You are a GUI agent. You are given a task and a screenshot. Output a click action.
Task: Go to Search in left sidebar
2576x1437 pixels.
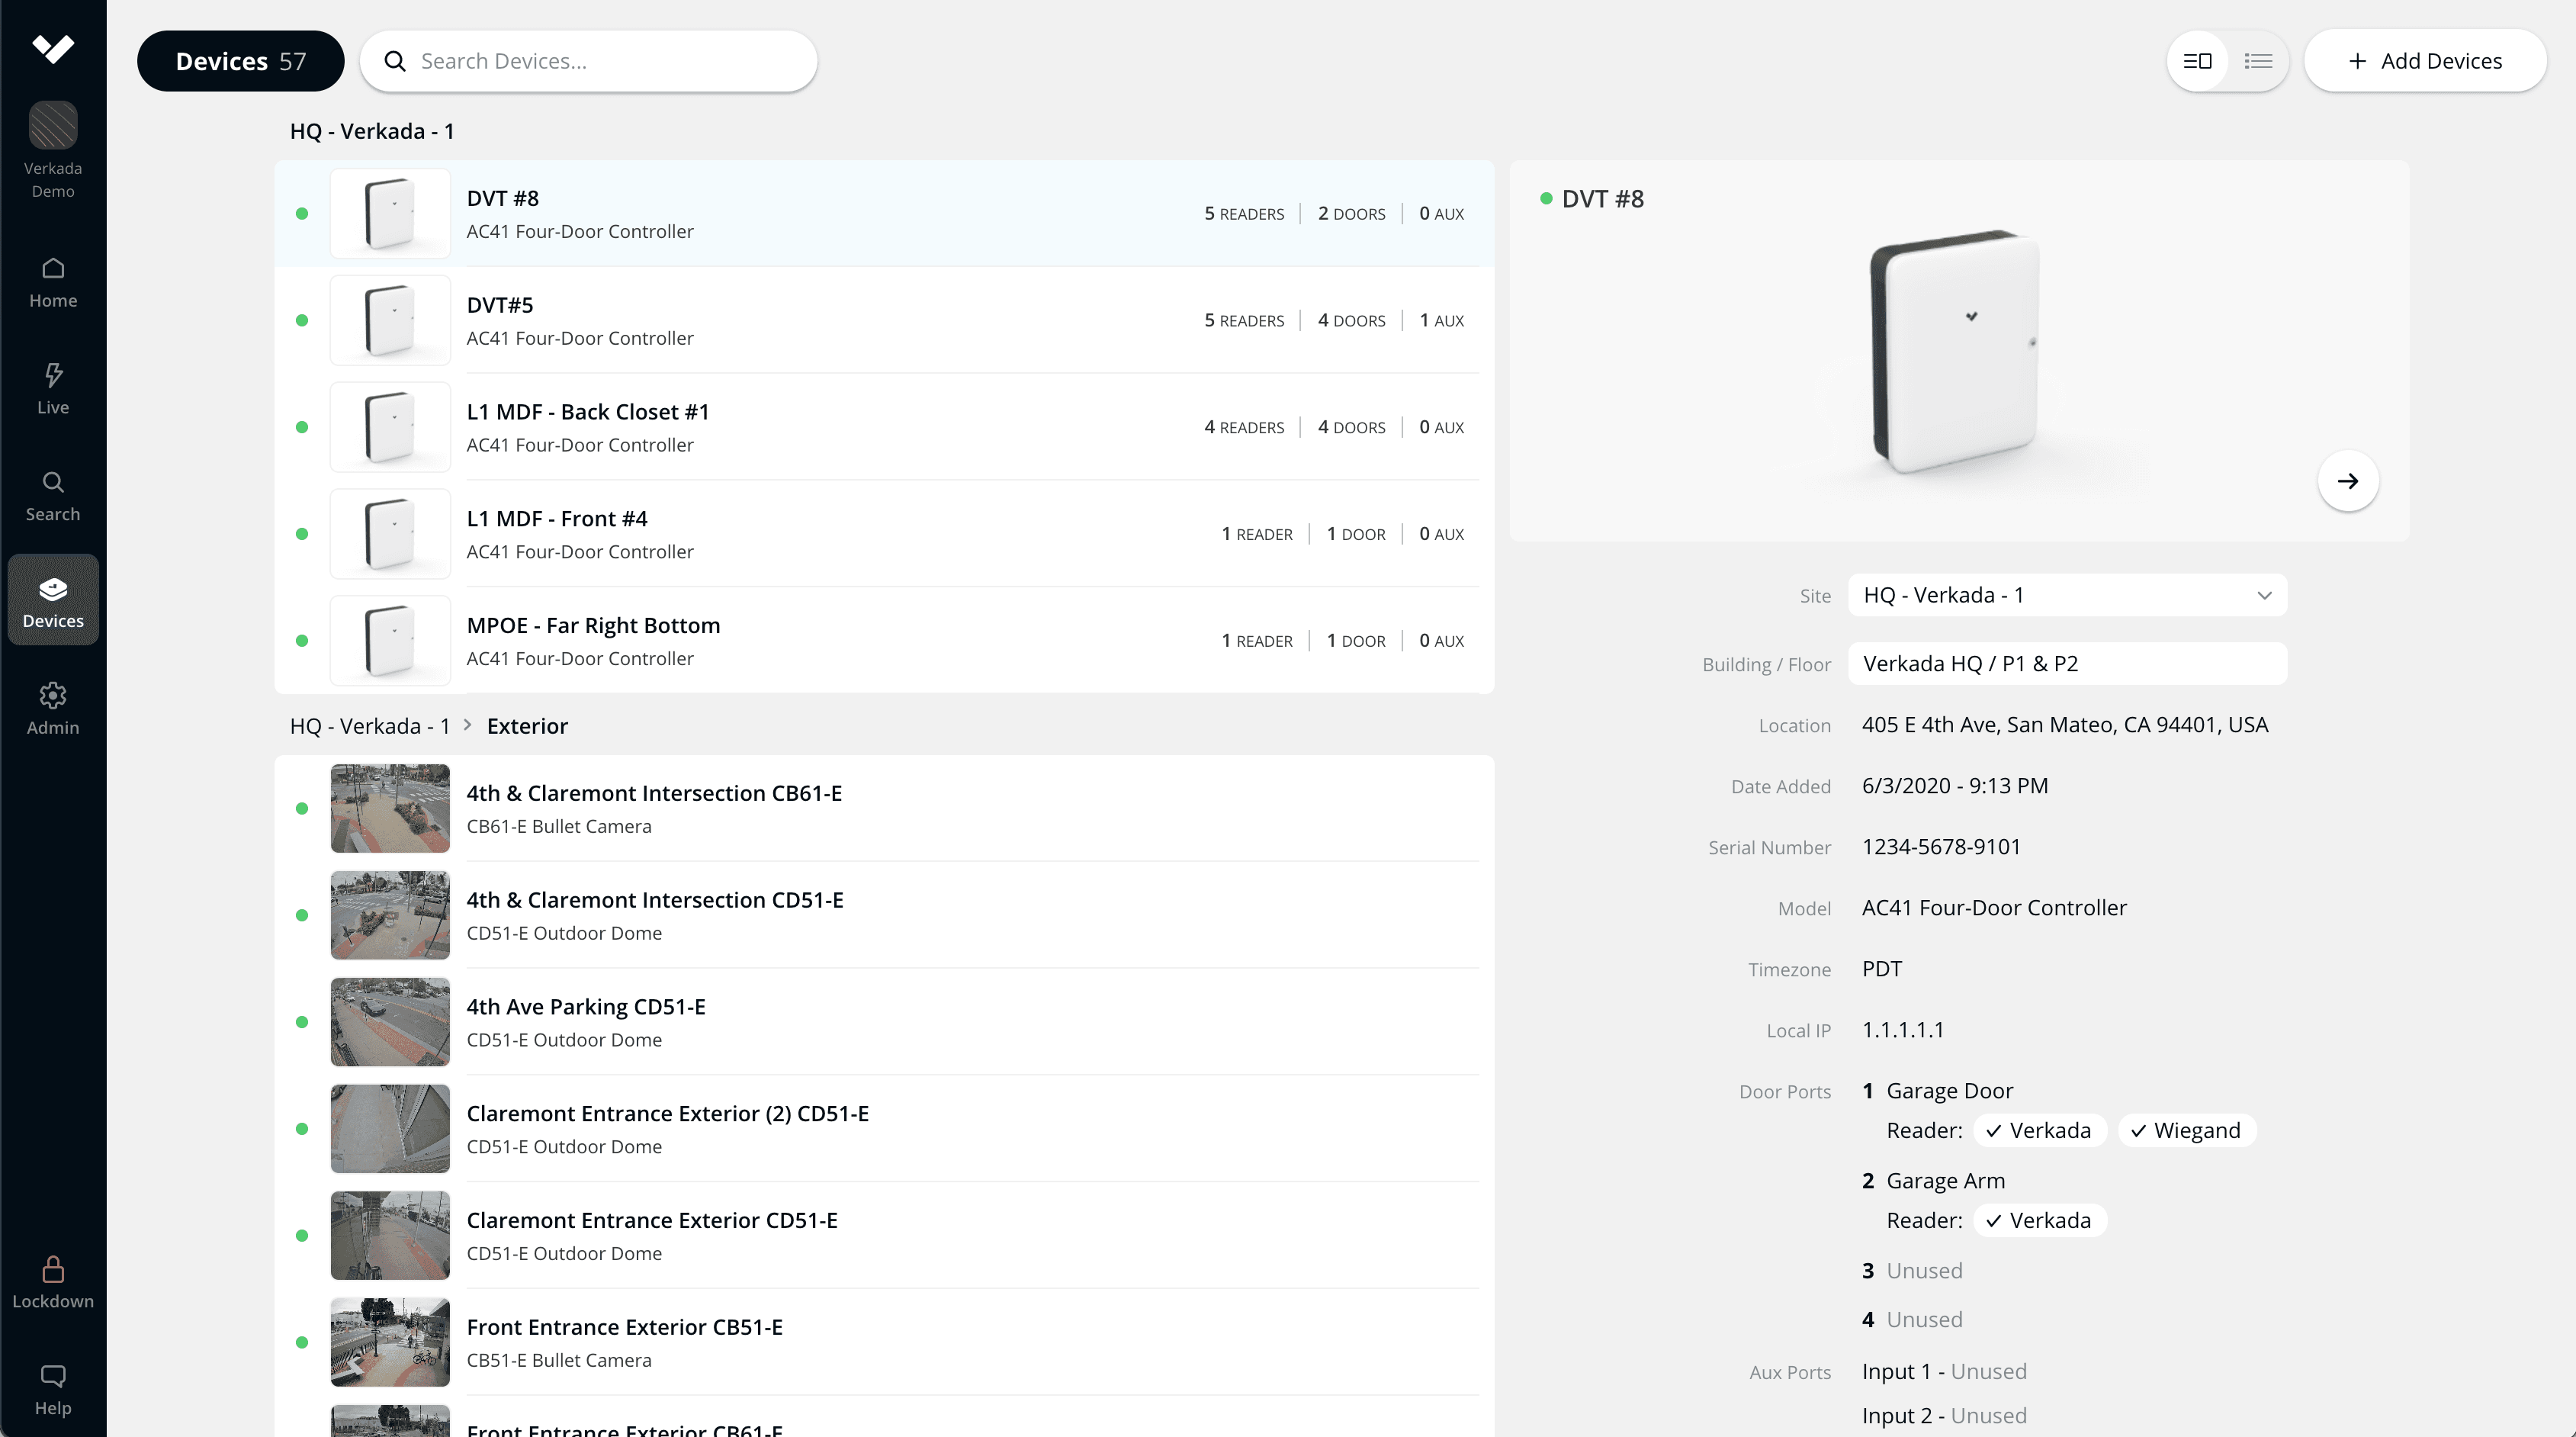point(53,495)
